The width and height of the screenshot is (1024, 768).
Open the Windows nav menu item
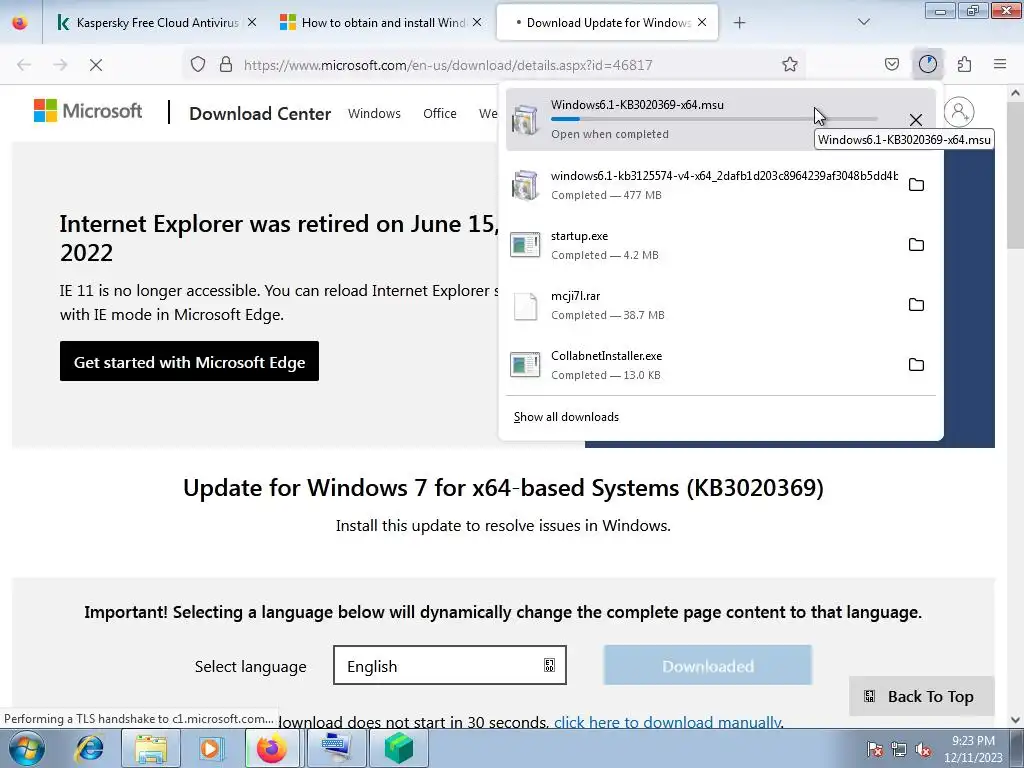(x=374, y=114)
